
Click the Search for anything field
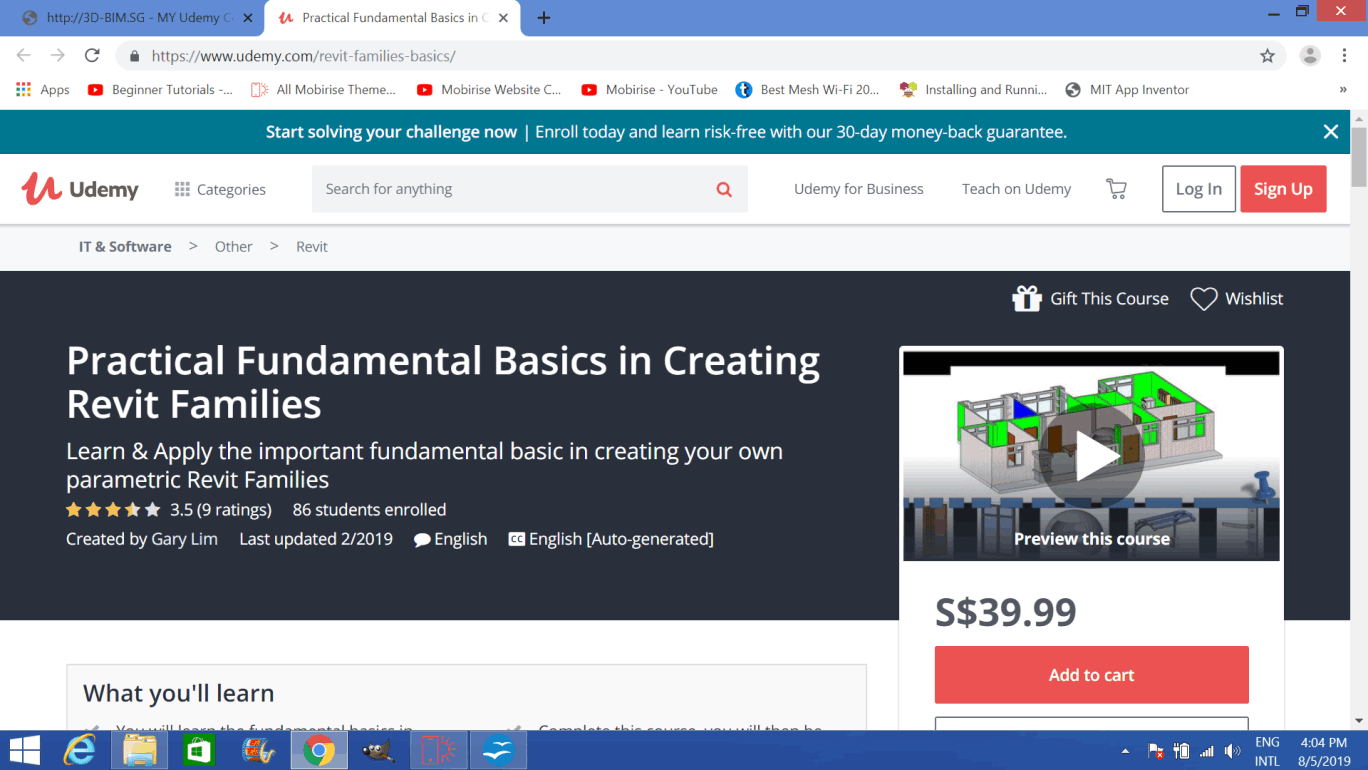point(510,189)
